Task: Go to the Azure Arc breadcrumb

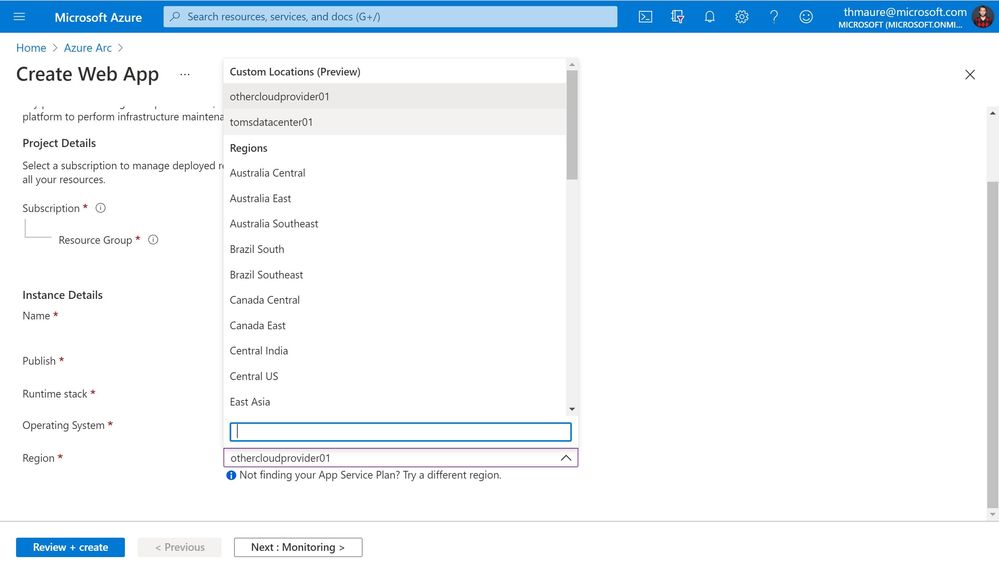Action: click(87, 48)
